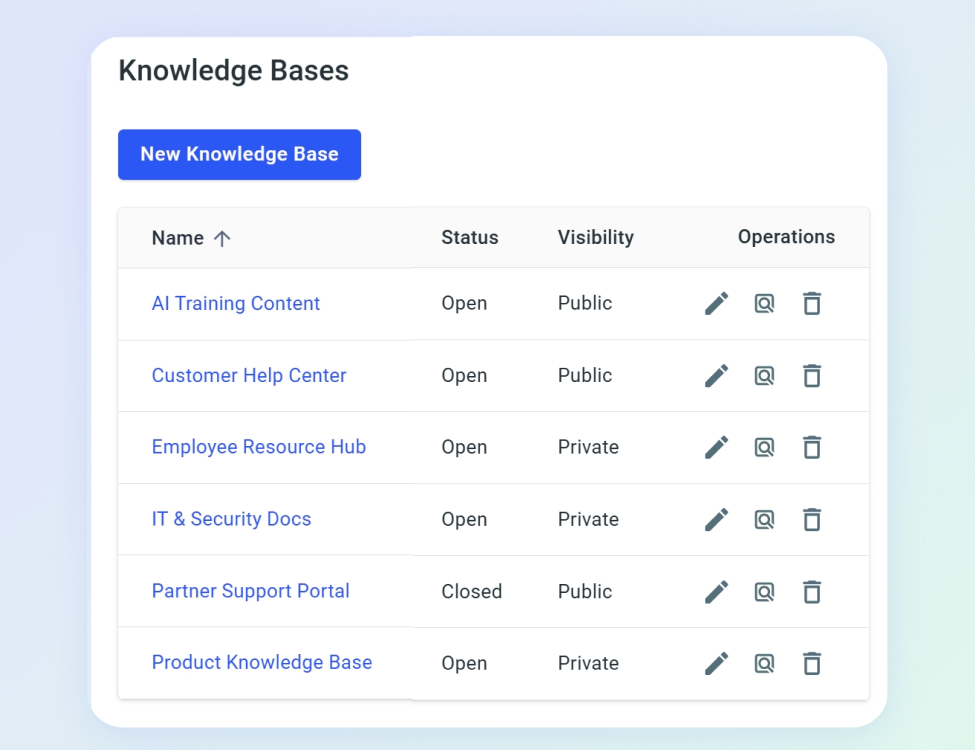This screenshot has height=750, width=975.
Task: Preview IT & Security Docs row
Action: click(764, 519)
